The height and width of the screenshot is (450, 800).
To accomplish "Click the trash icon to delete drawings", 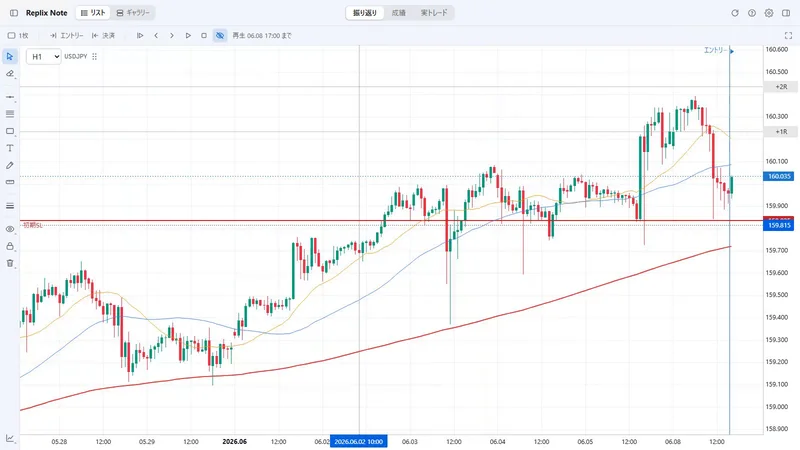I will 10,263.
